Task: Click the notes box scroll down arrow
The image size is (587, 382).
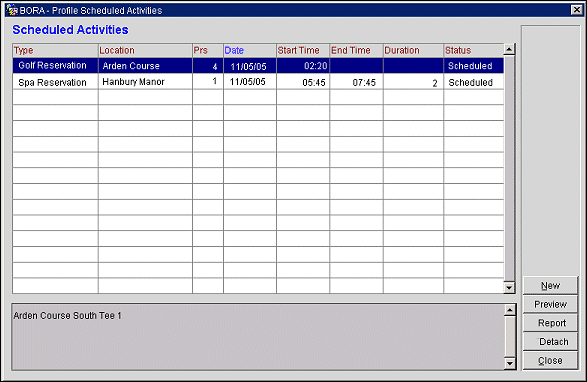Action: (510, 363)
